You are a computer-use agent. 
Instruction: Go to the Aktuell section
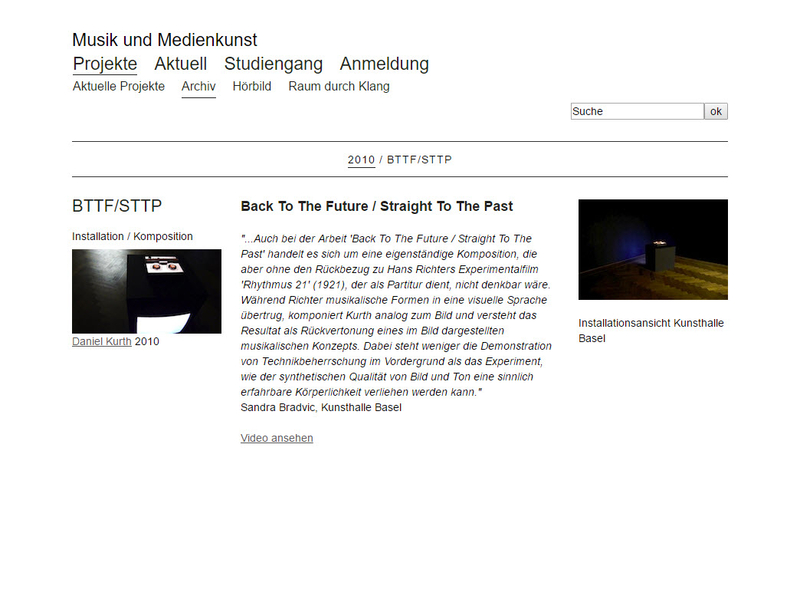181,64
